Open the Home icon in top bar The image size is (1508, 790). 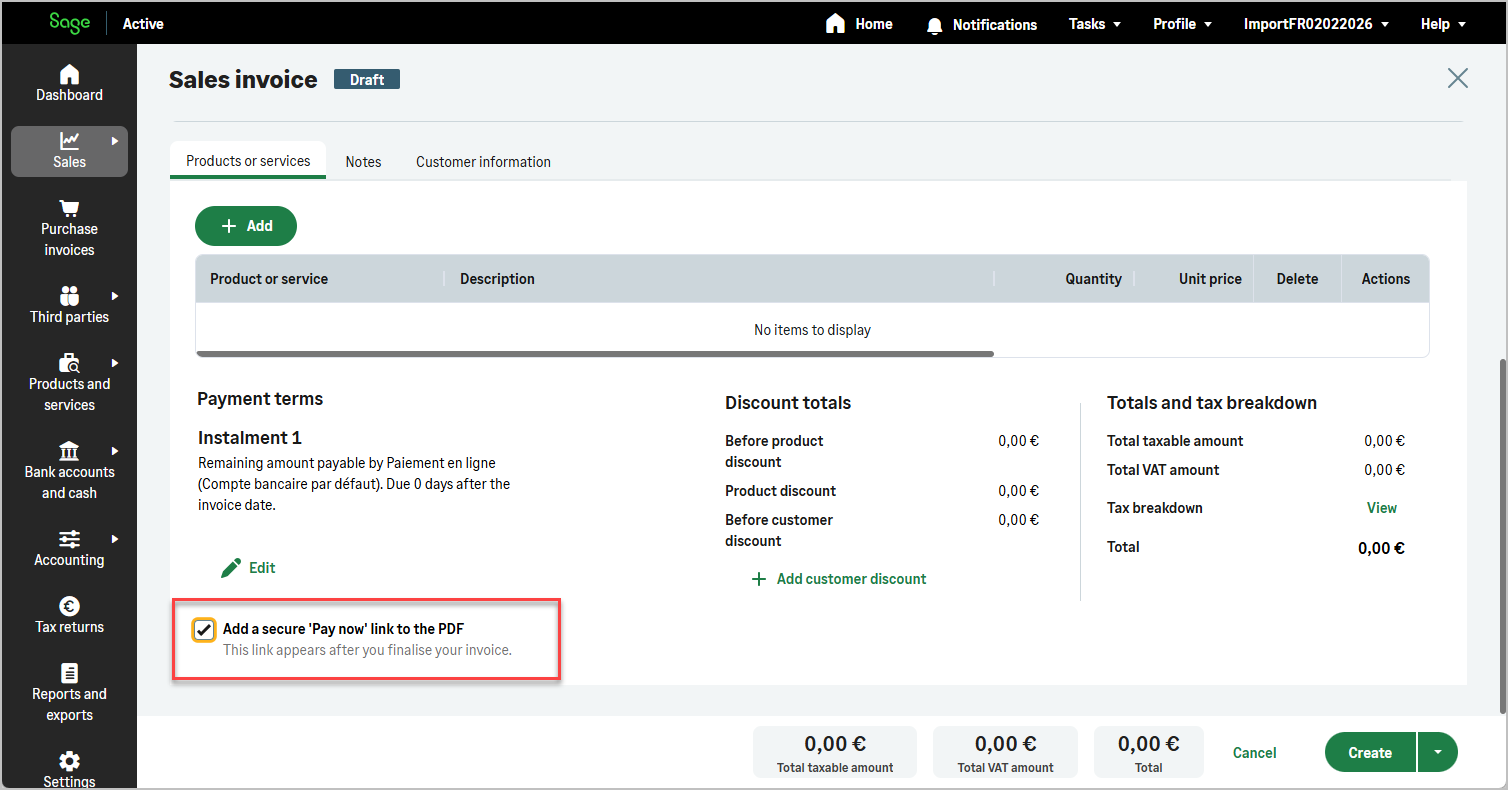[x=835, y=23]
